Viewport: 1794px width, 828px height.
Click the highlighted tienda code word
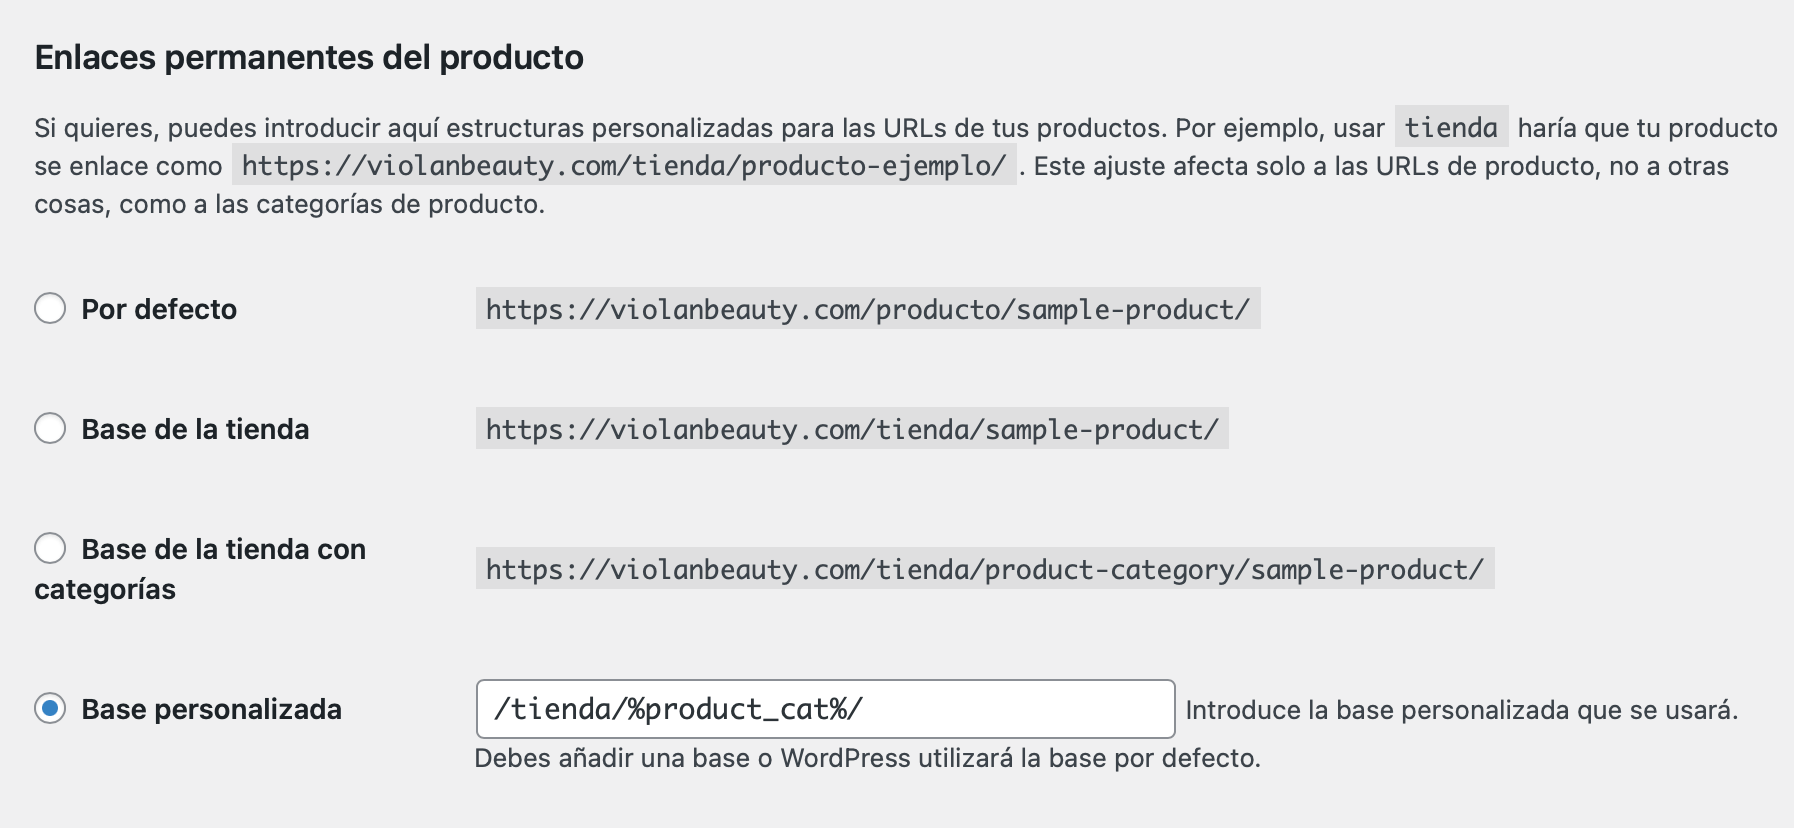(1451, 127)
